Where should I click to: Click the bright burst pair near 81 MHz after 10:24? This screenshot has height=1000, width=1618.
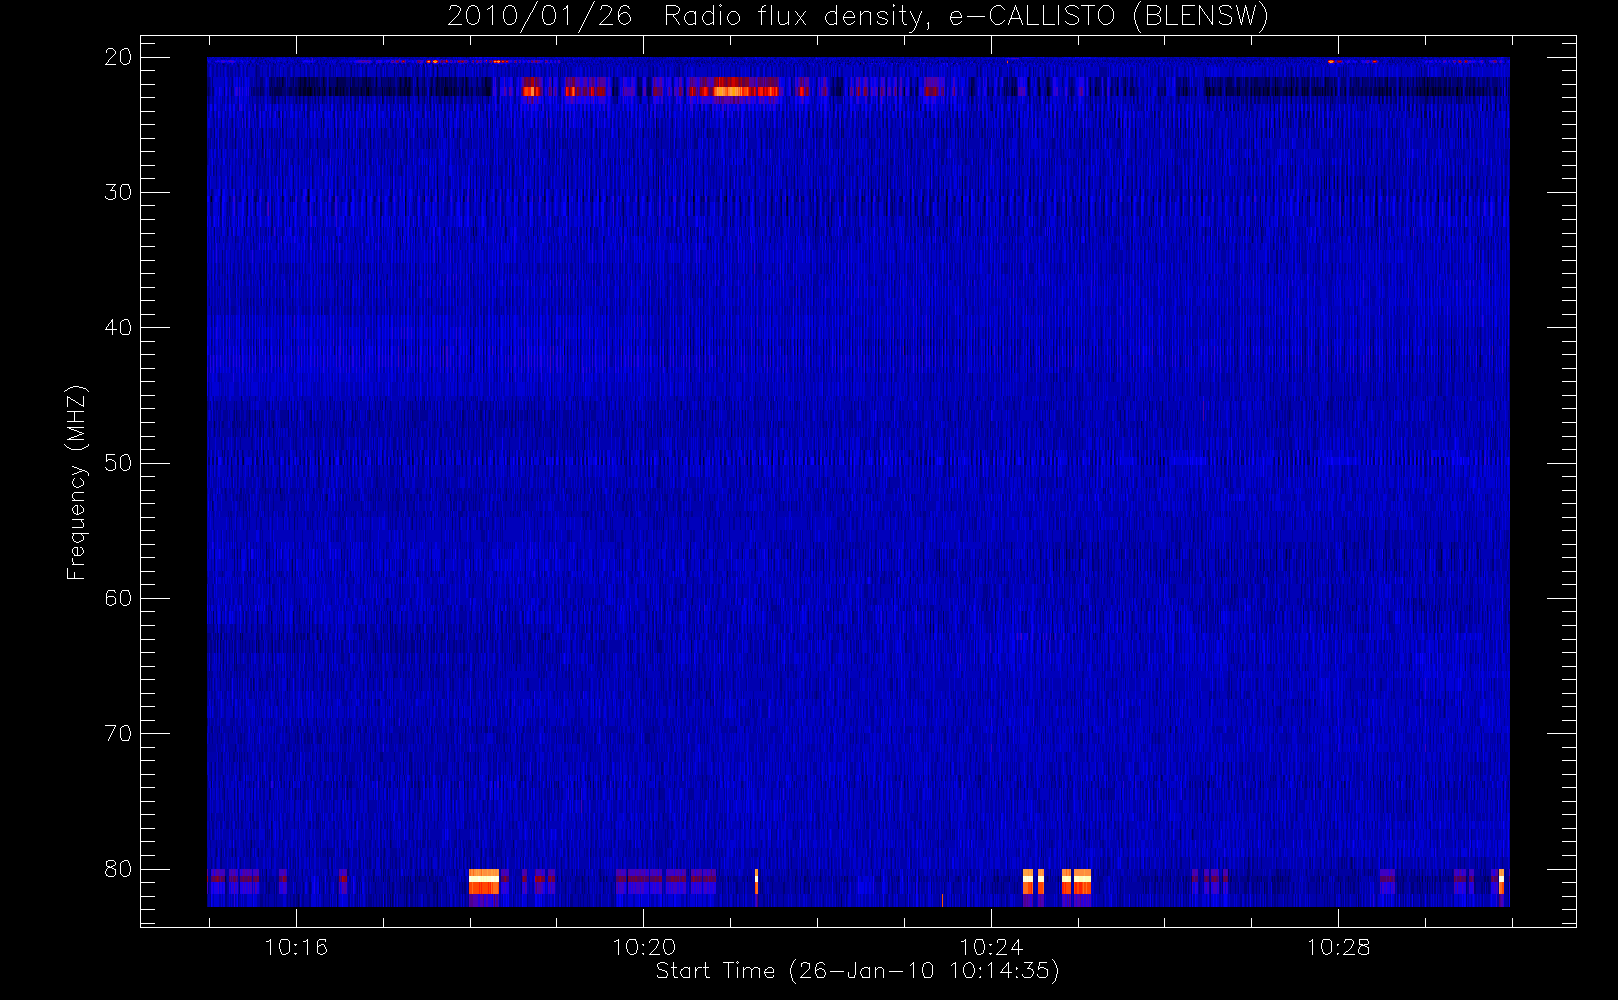click(1056, 882)
